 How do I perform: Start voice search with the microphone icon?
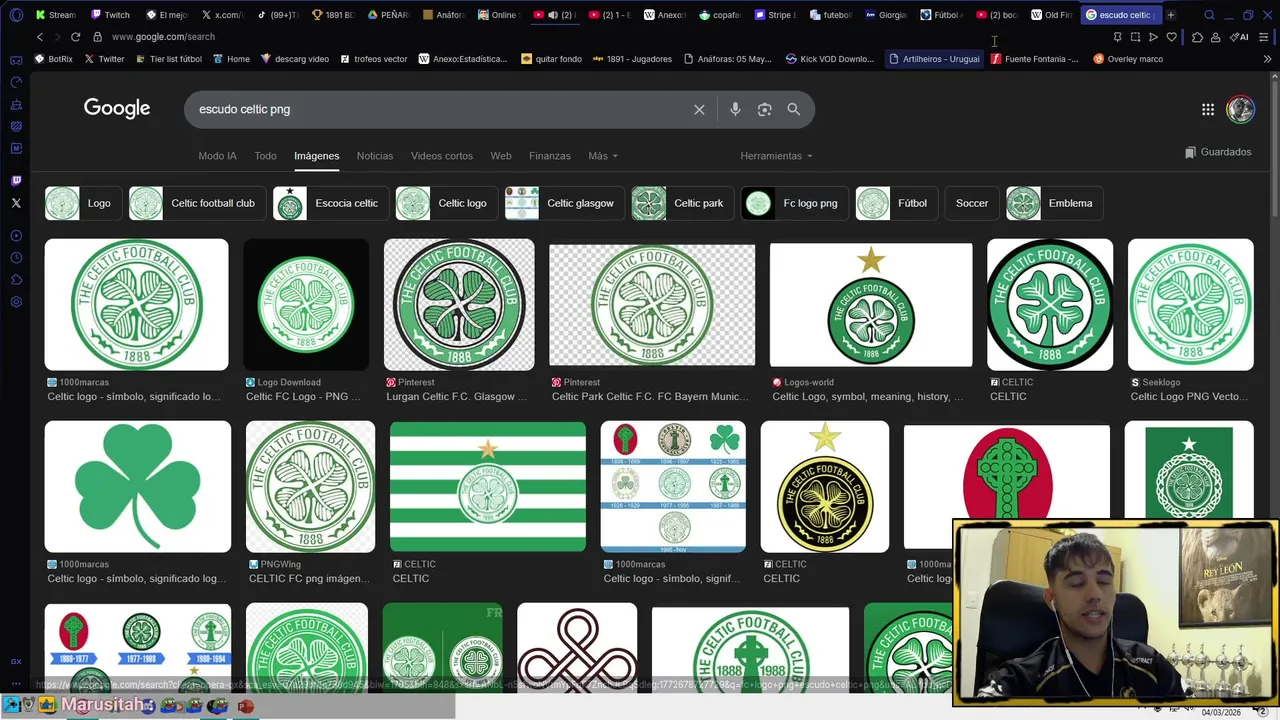pyautogui.click(x=735, y=109)
